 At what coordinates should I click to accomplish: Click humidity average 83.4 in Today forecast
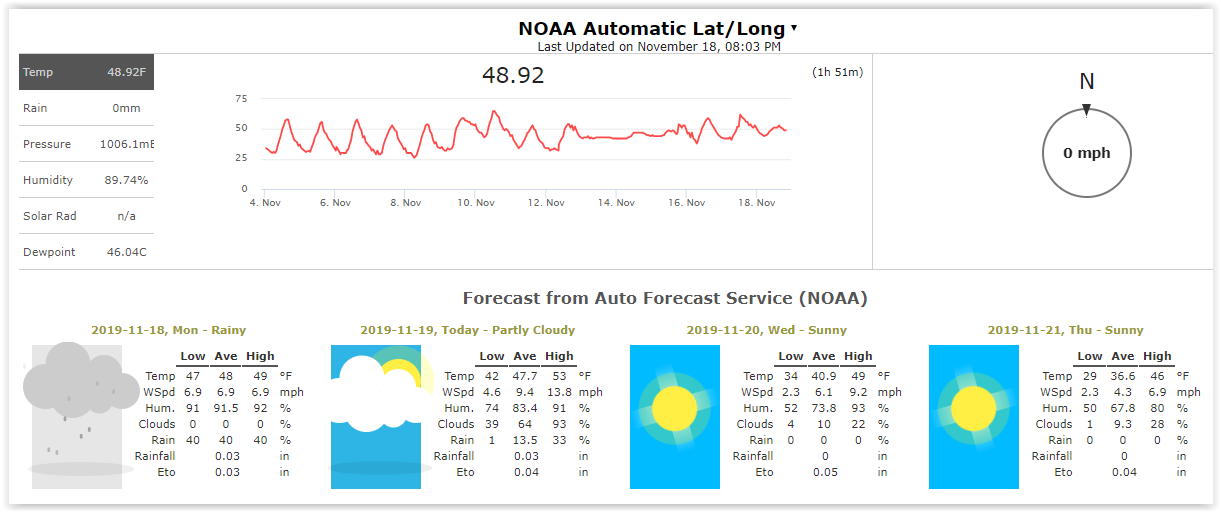pyautogui.click(x=525, y=409)
